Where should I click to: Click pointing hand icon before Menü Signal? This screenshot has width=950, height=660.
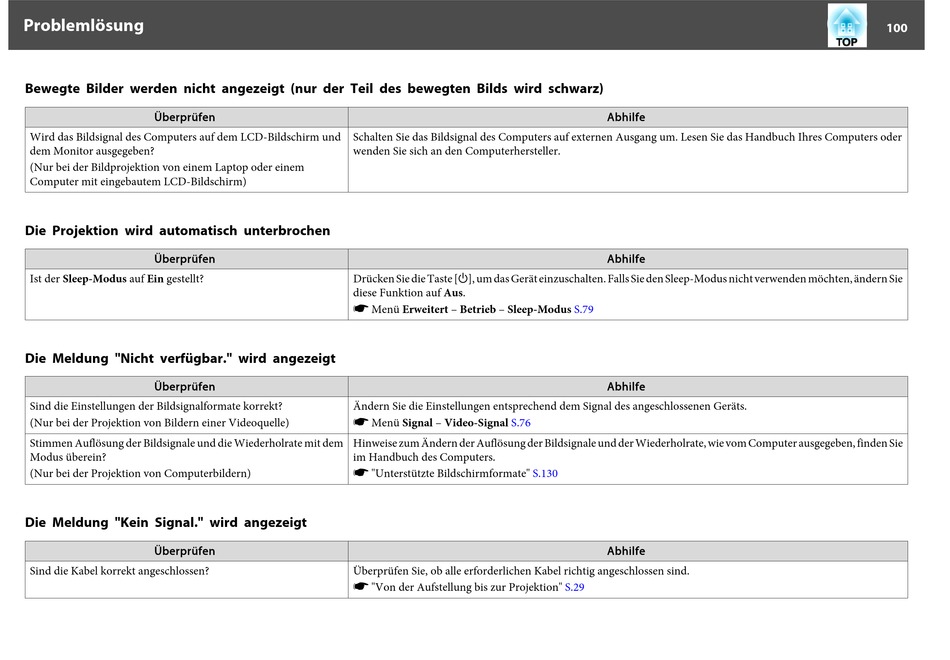[360, 422]
